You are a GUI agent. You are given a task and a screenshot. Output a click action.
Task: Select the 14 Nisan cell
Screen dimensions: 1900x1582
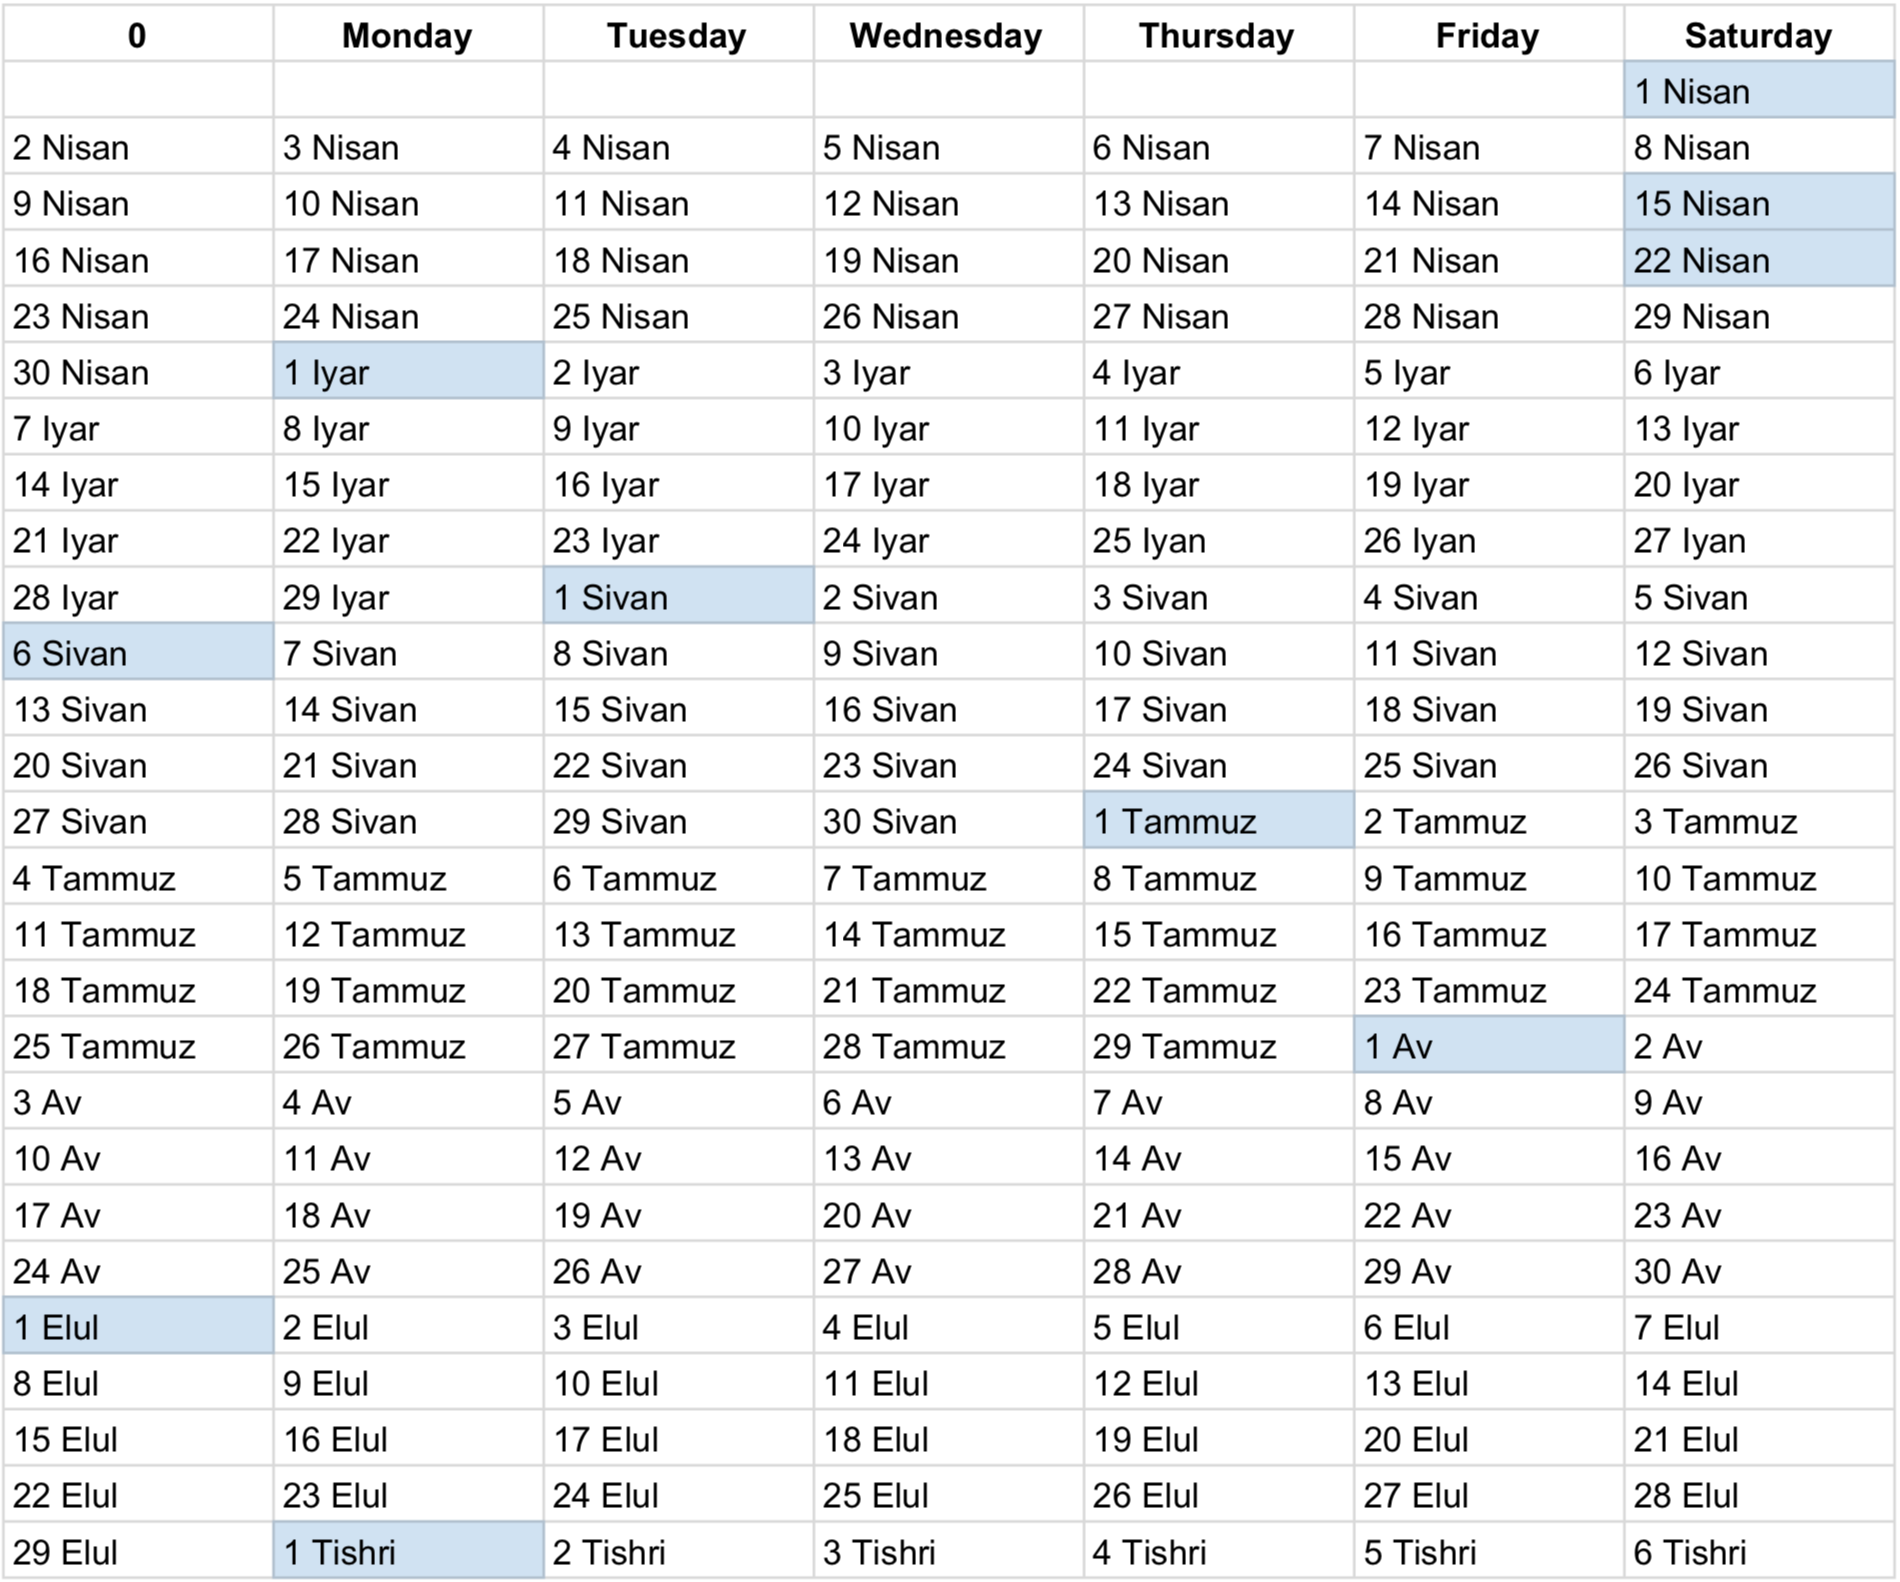(x=1488, y=204)
